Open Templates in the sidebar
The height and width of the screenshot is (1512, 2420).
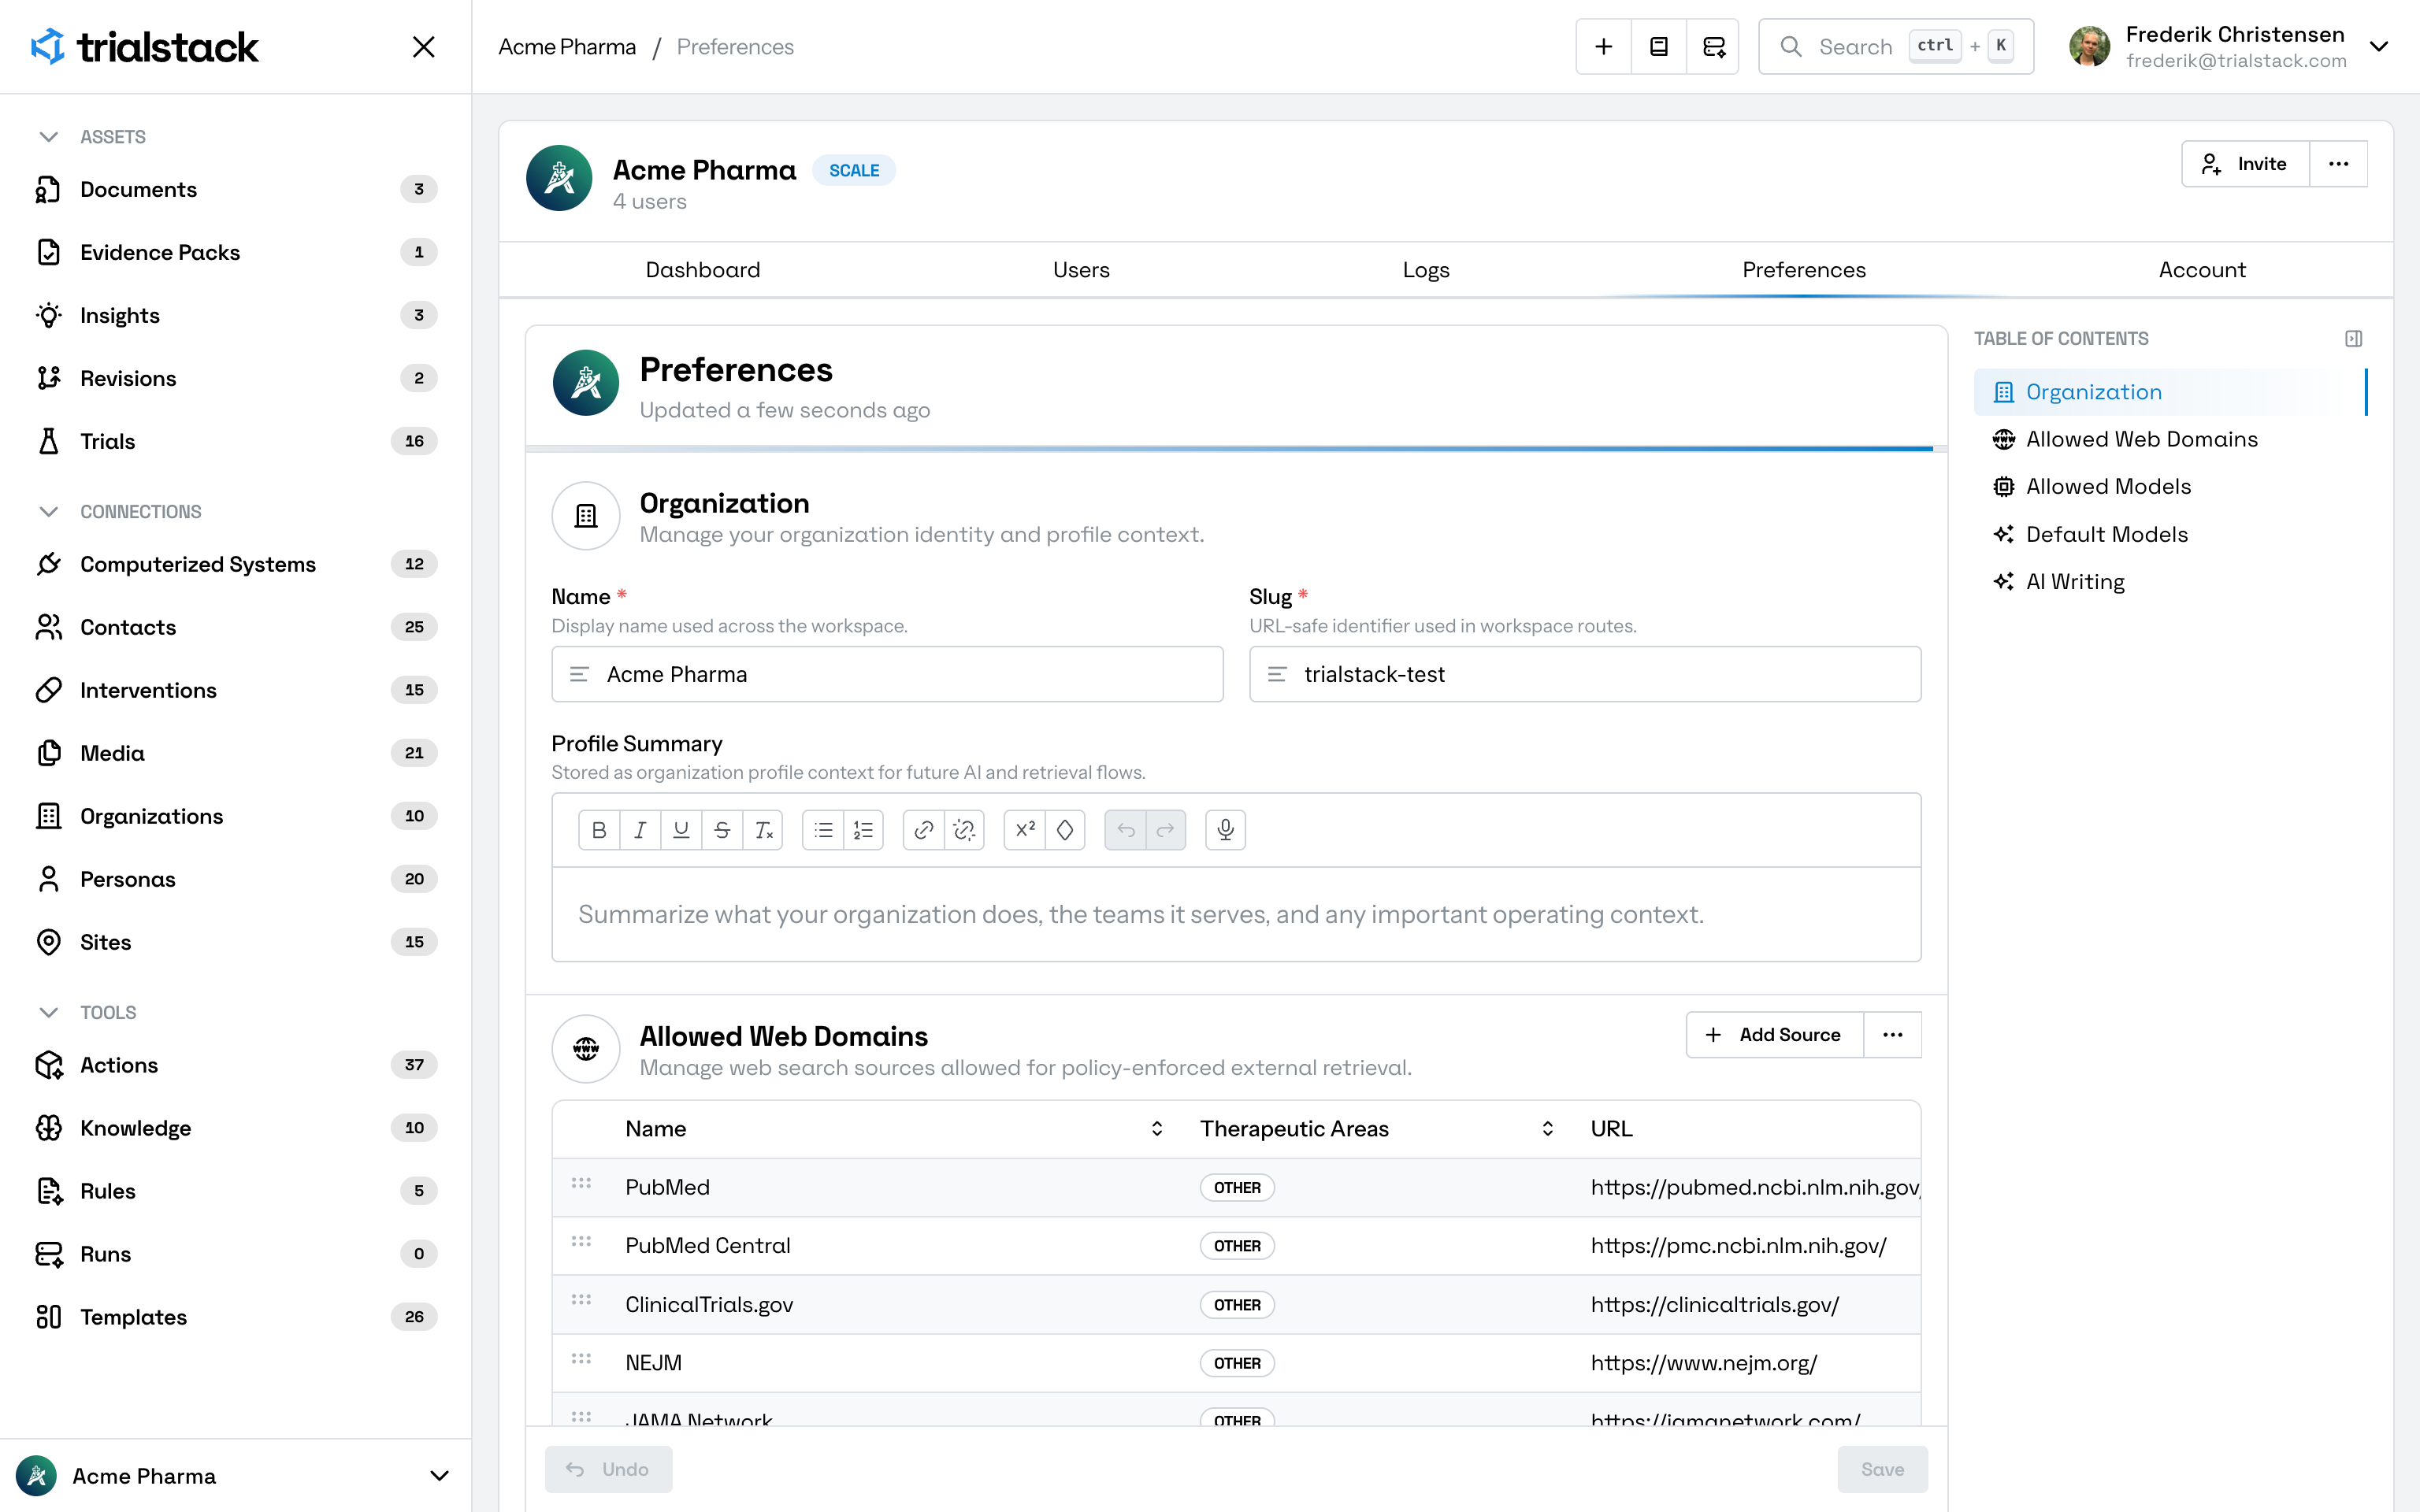(235, 1318)
